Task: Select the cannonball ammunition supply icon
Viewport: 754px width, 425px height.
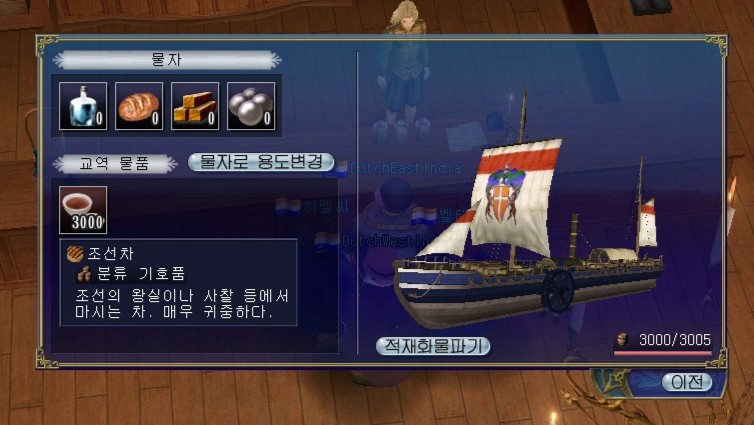Action: [x=251, y=106]
